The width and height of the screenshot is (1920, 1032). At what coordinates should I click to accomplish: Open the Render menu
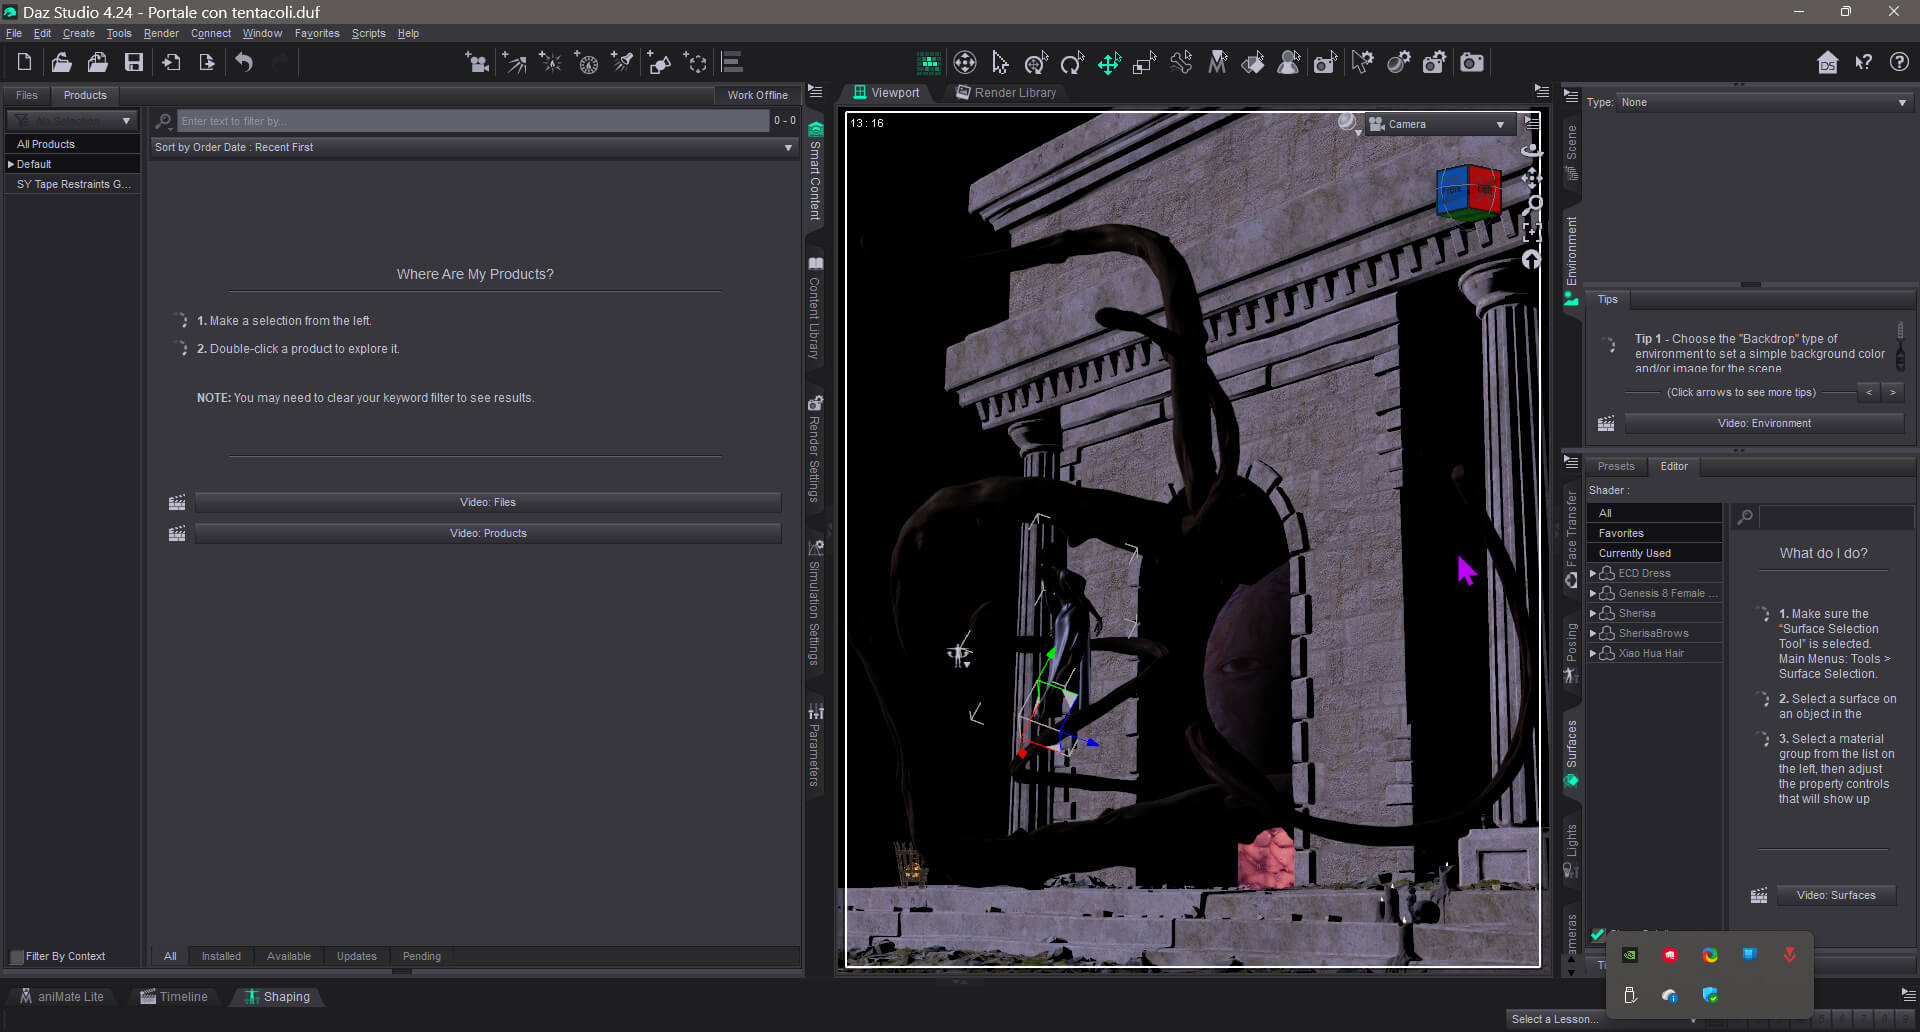(x=161, y=33)
